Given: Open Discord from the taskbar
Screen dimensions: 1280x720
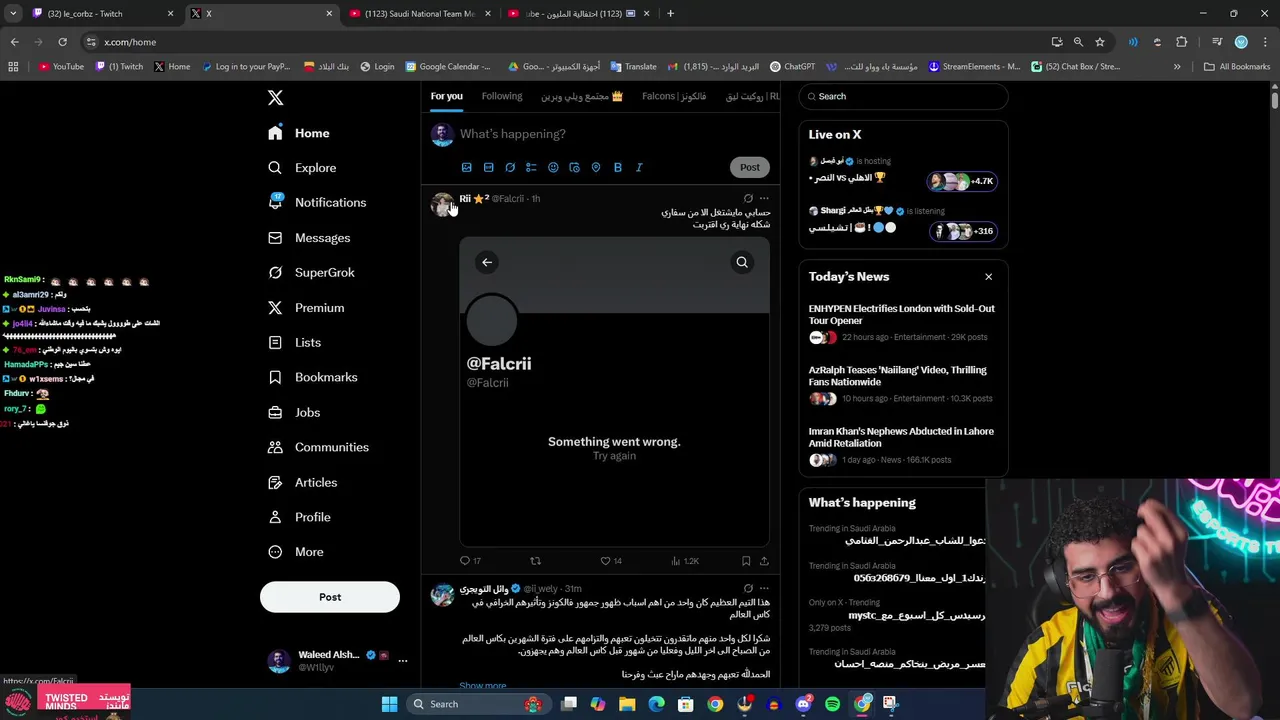Looking at the screenshot, I should [x=803, y=704].
